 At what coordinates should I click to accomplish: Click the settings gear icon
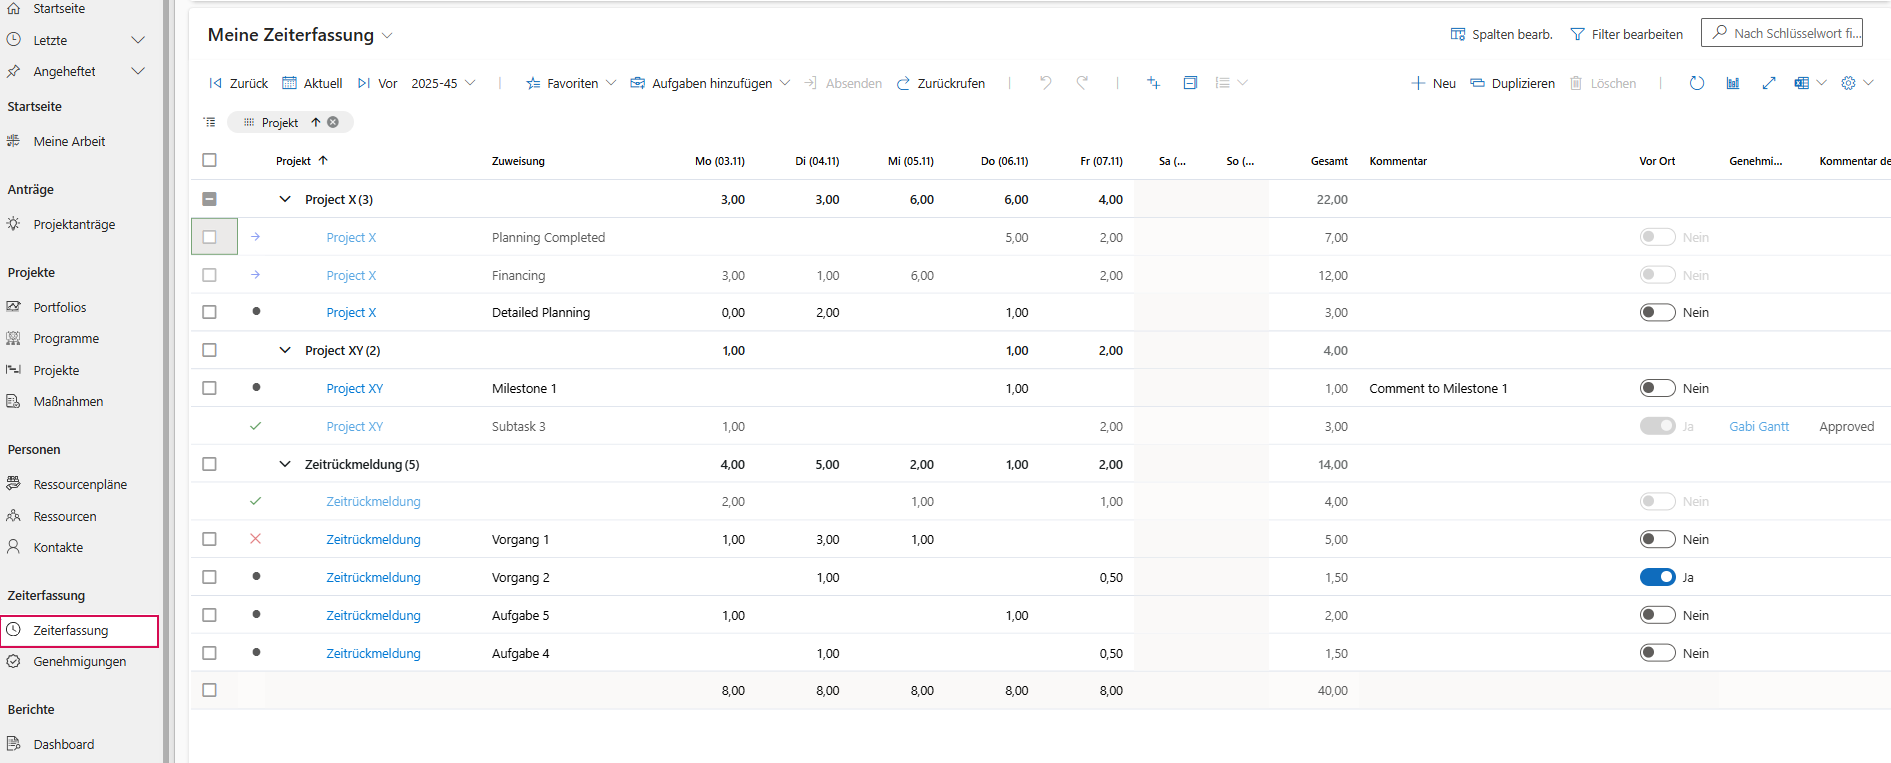[1848, 83]
